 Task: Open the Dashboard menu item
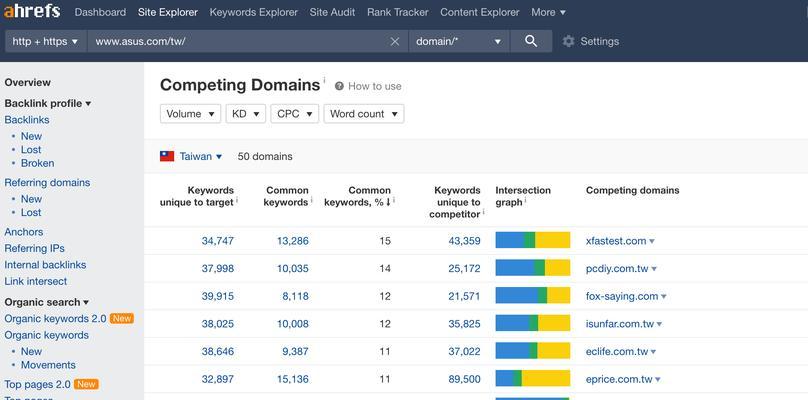point(100,12)
